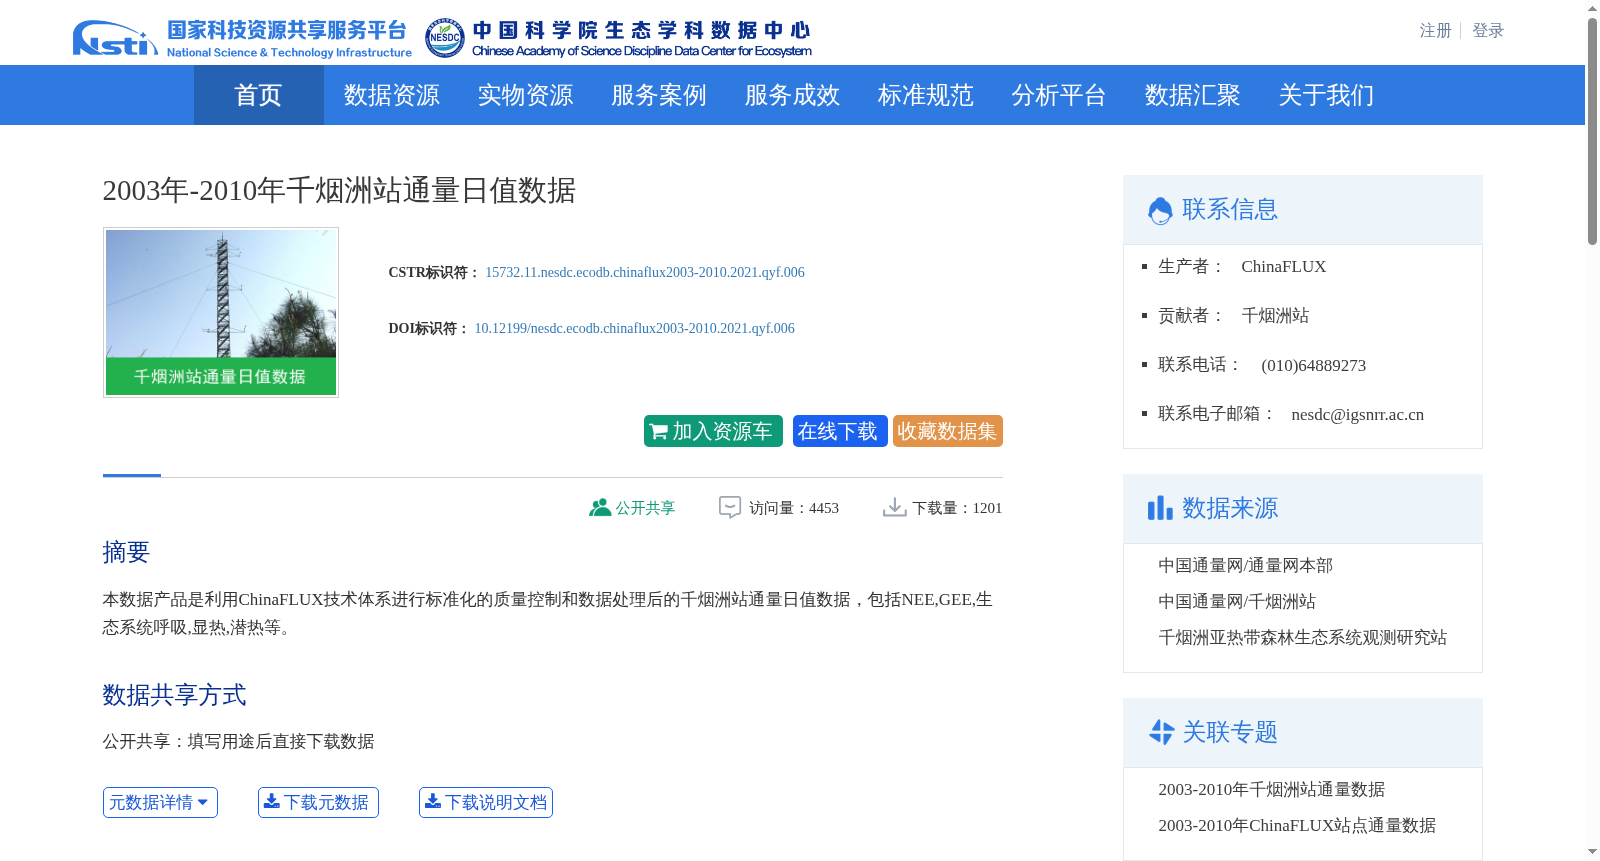Click the producer name ChinaFLUX

coord(1283,266)
